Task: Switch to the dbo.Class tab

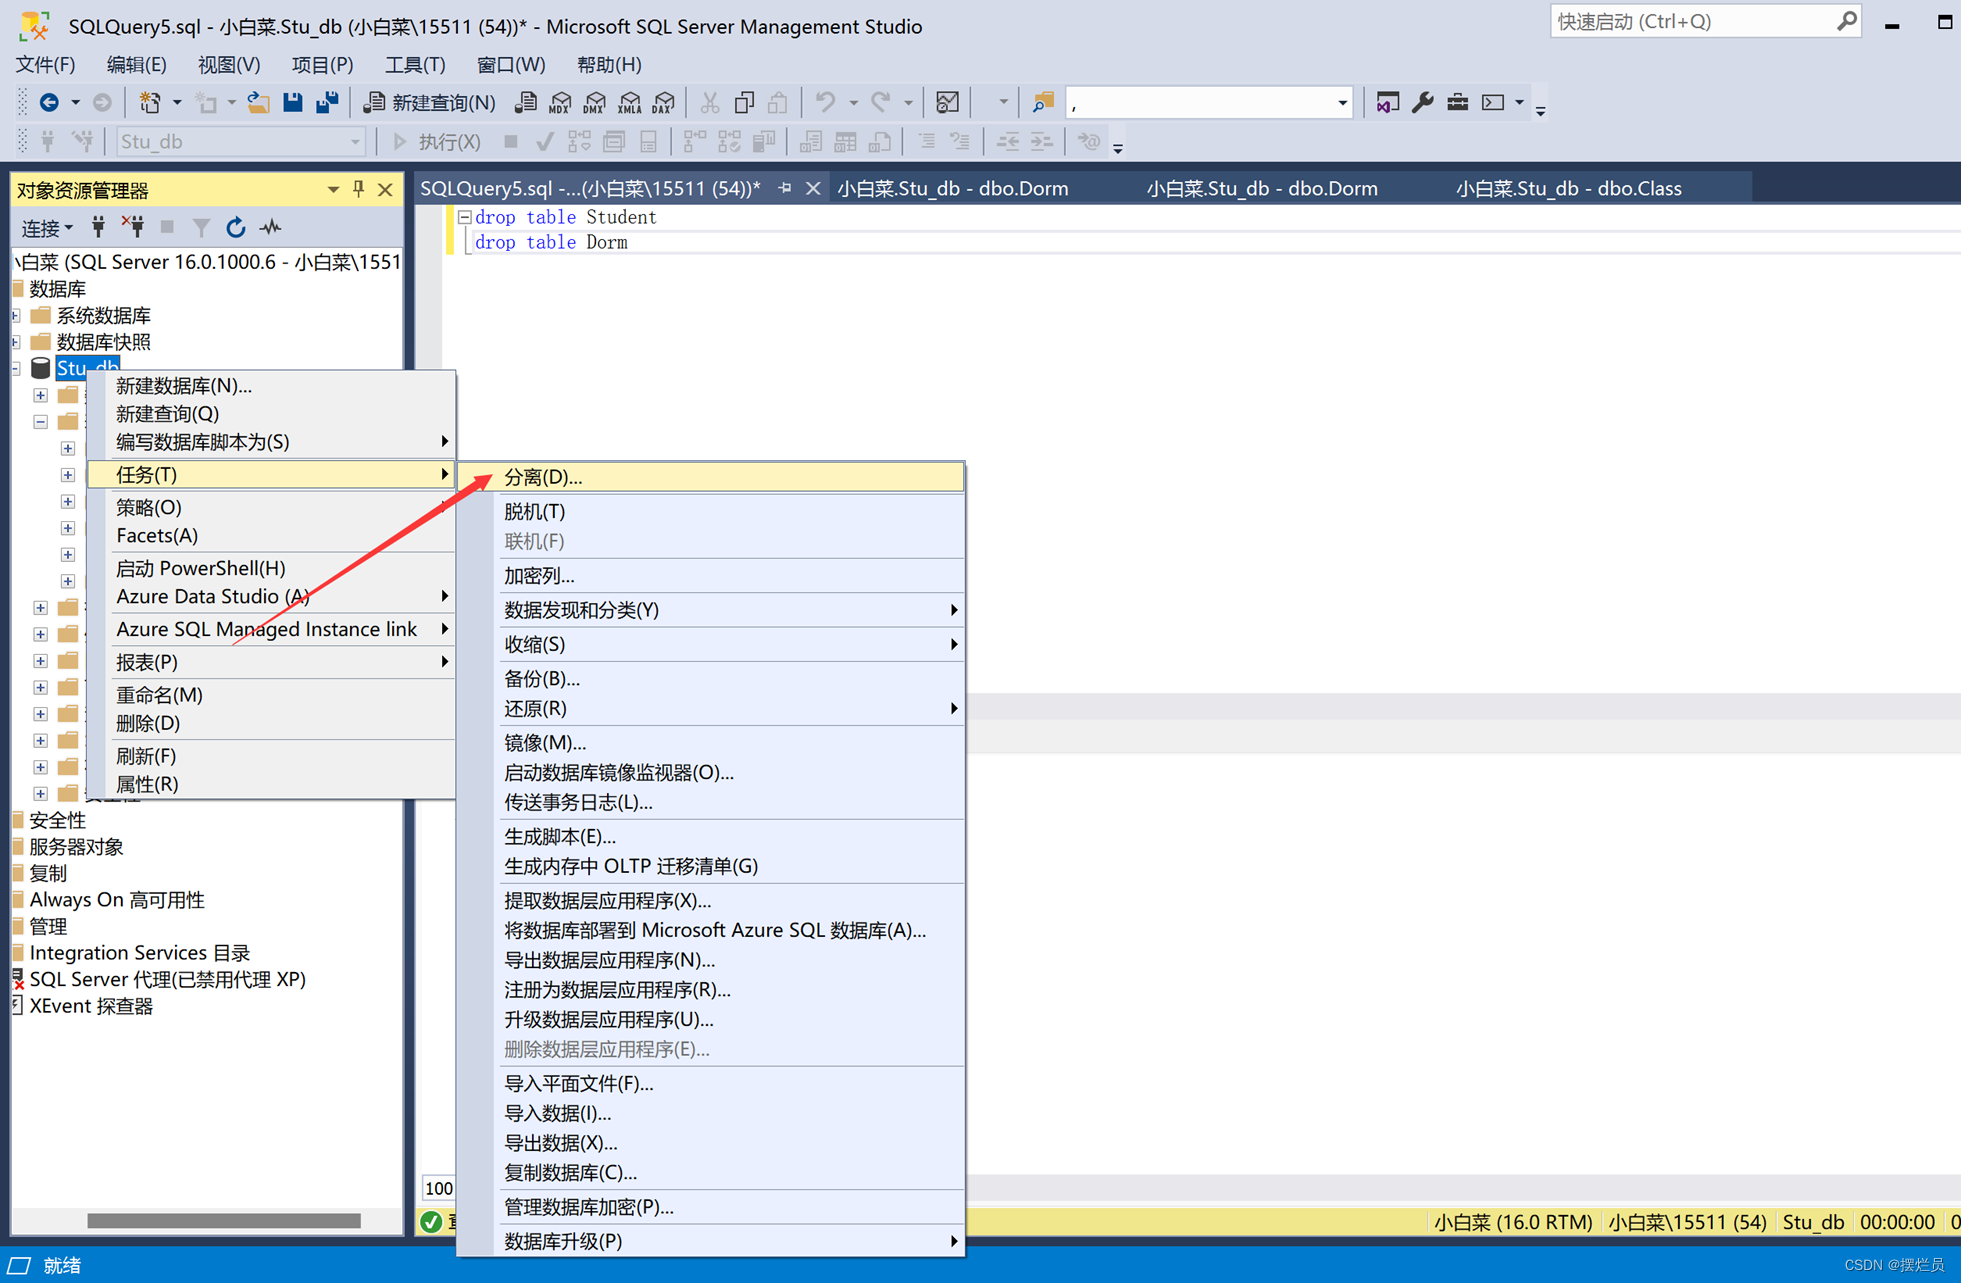Action: [1568, 188]
